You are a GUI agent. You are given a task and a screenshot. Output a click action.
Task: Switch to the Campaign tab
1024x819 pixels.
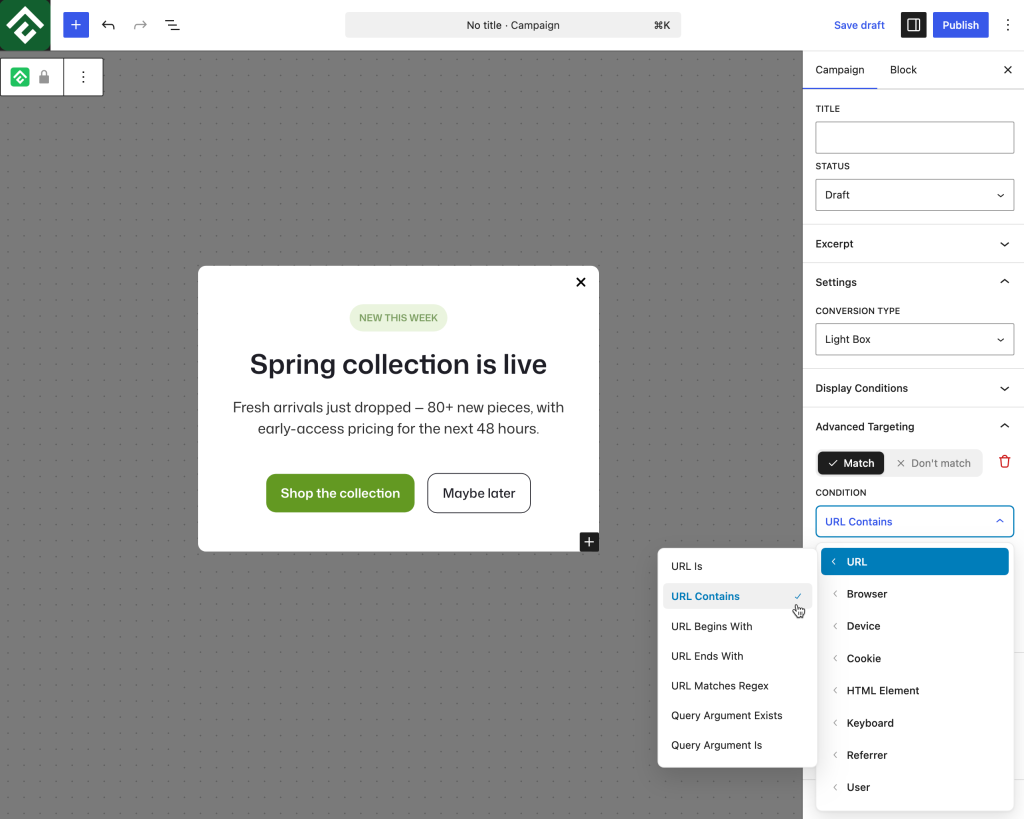839,70
